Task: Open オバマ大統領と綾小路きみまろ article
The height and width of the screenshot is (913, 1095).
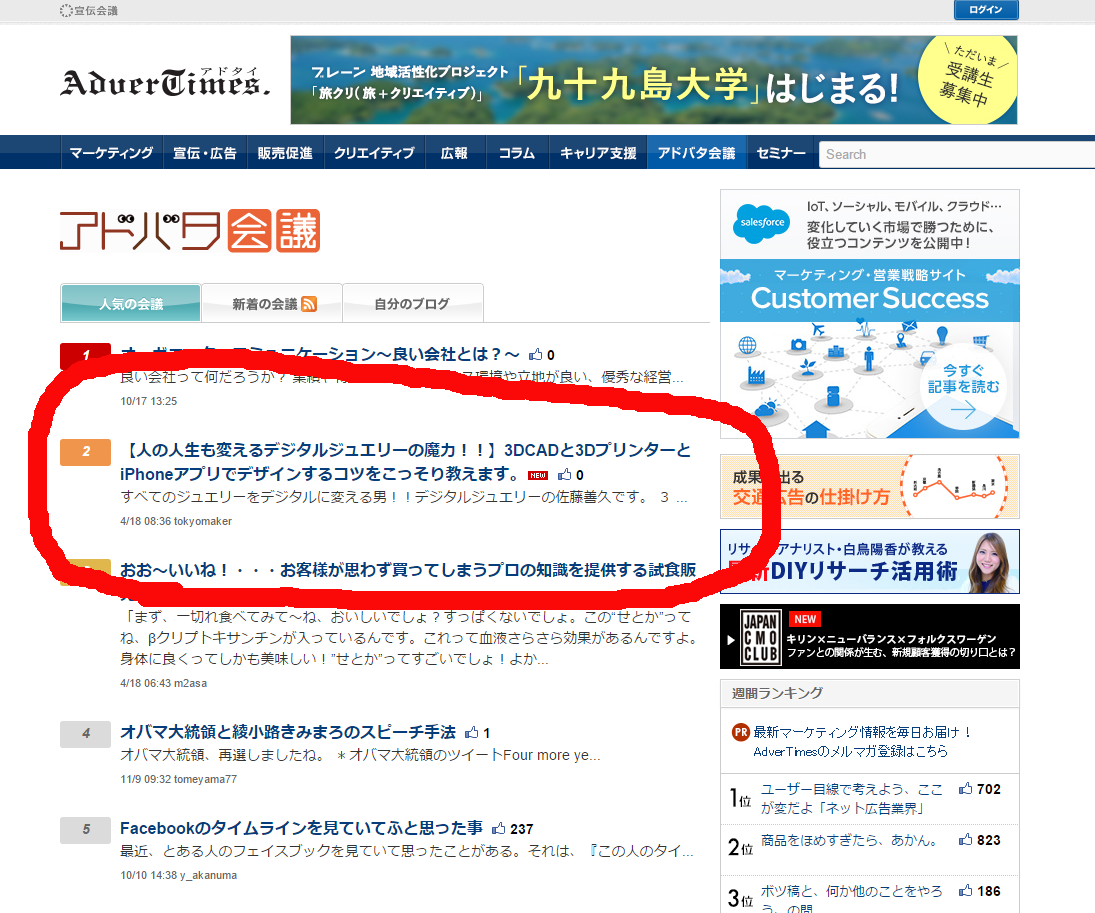Action: point(288,732)
